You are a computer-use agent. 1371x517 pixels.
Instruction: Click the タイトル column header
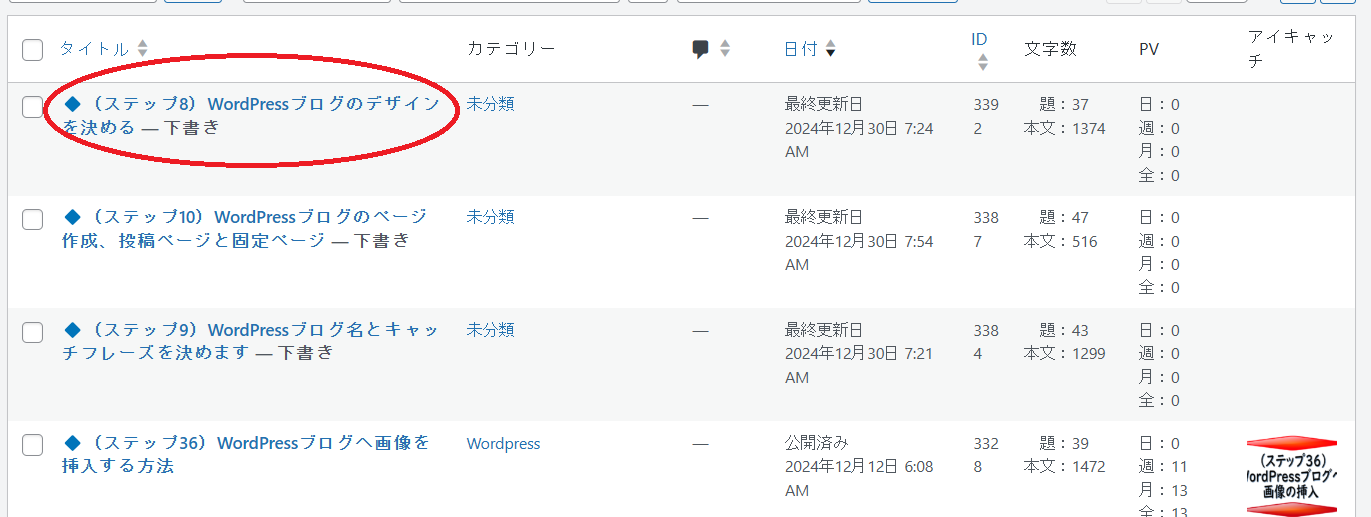[94, 49]
